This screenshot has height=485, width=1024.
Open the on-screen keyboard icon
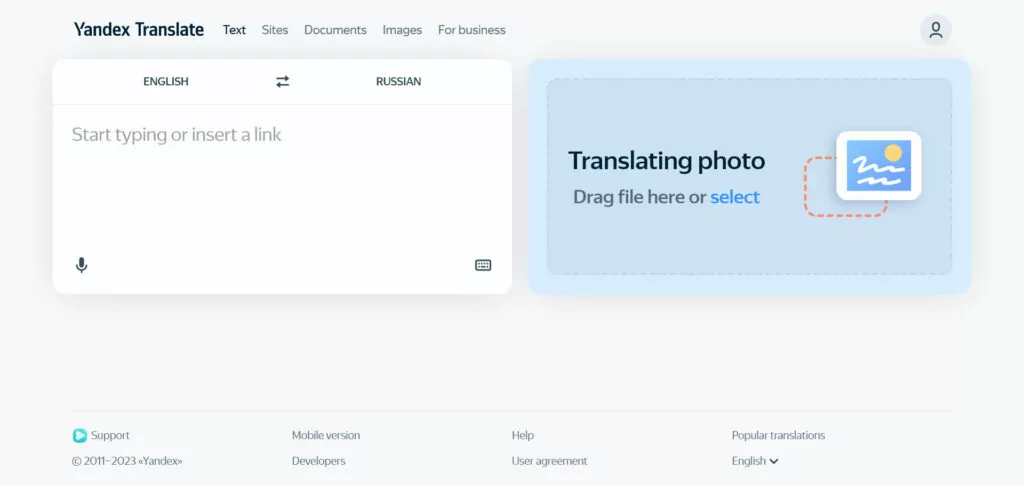coord(483,265)
